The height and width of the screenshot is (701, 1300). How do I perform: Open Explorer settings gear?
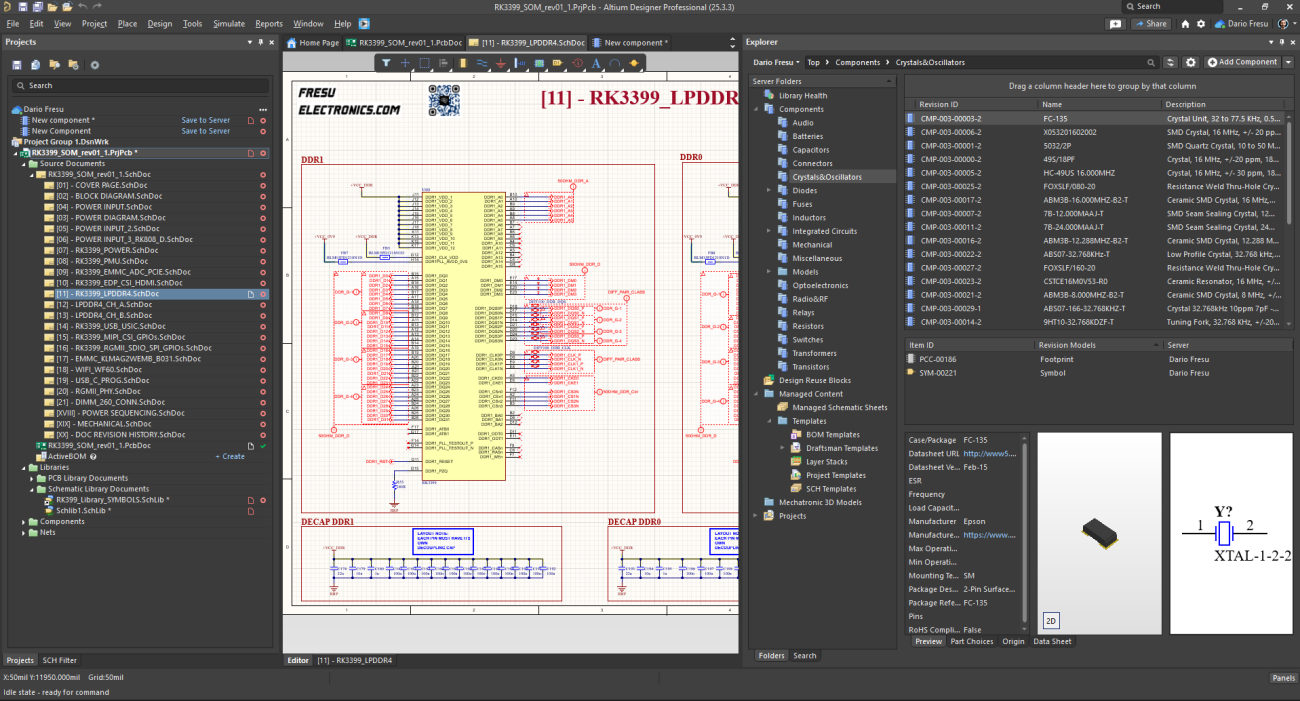point(1193,62)
